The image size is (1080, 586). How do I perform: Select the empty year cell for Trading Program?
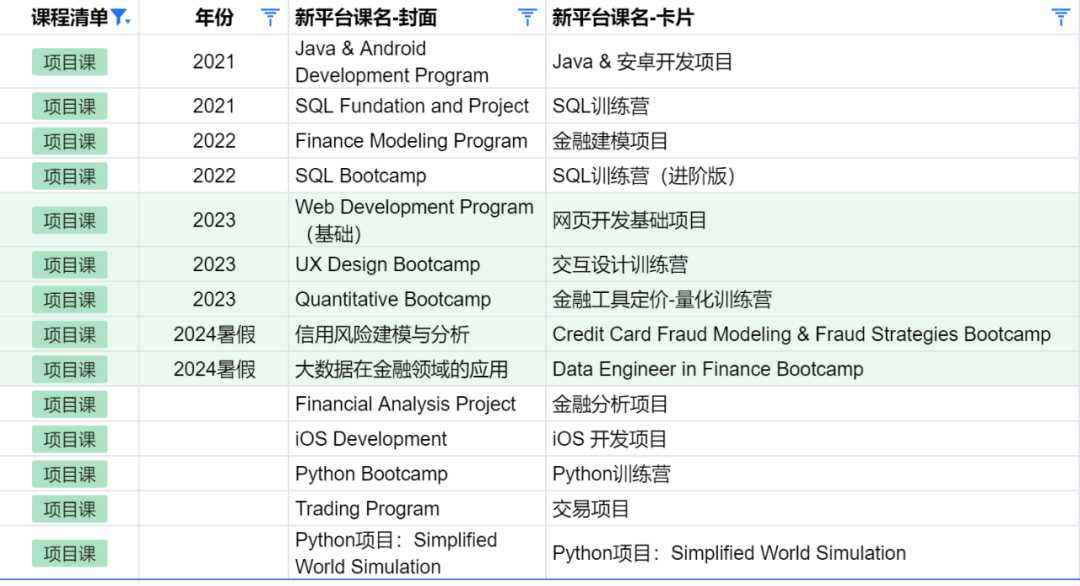click(214, 509)
